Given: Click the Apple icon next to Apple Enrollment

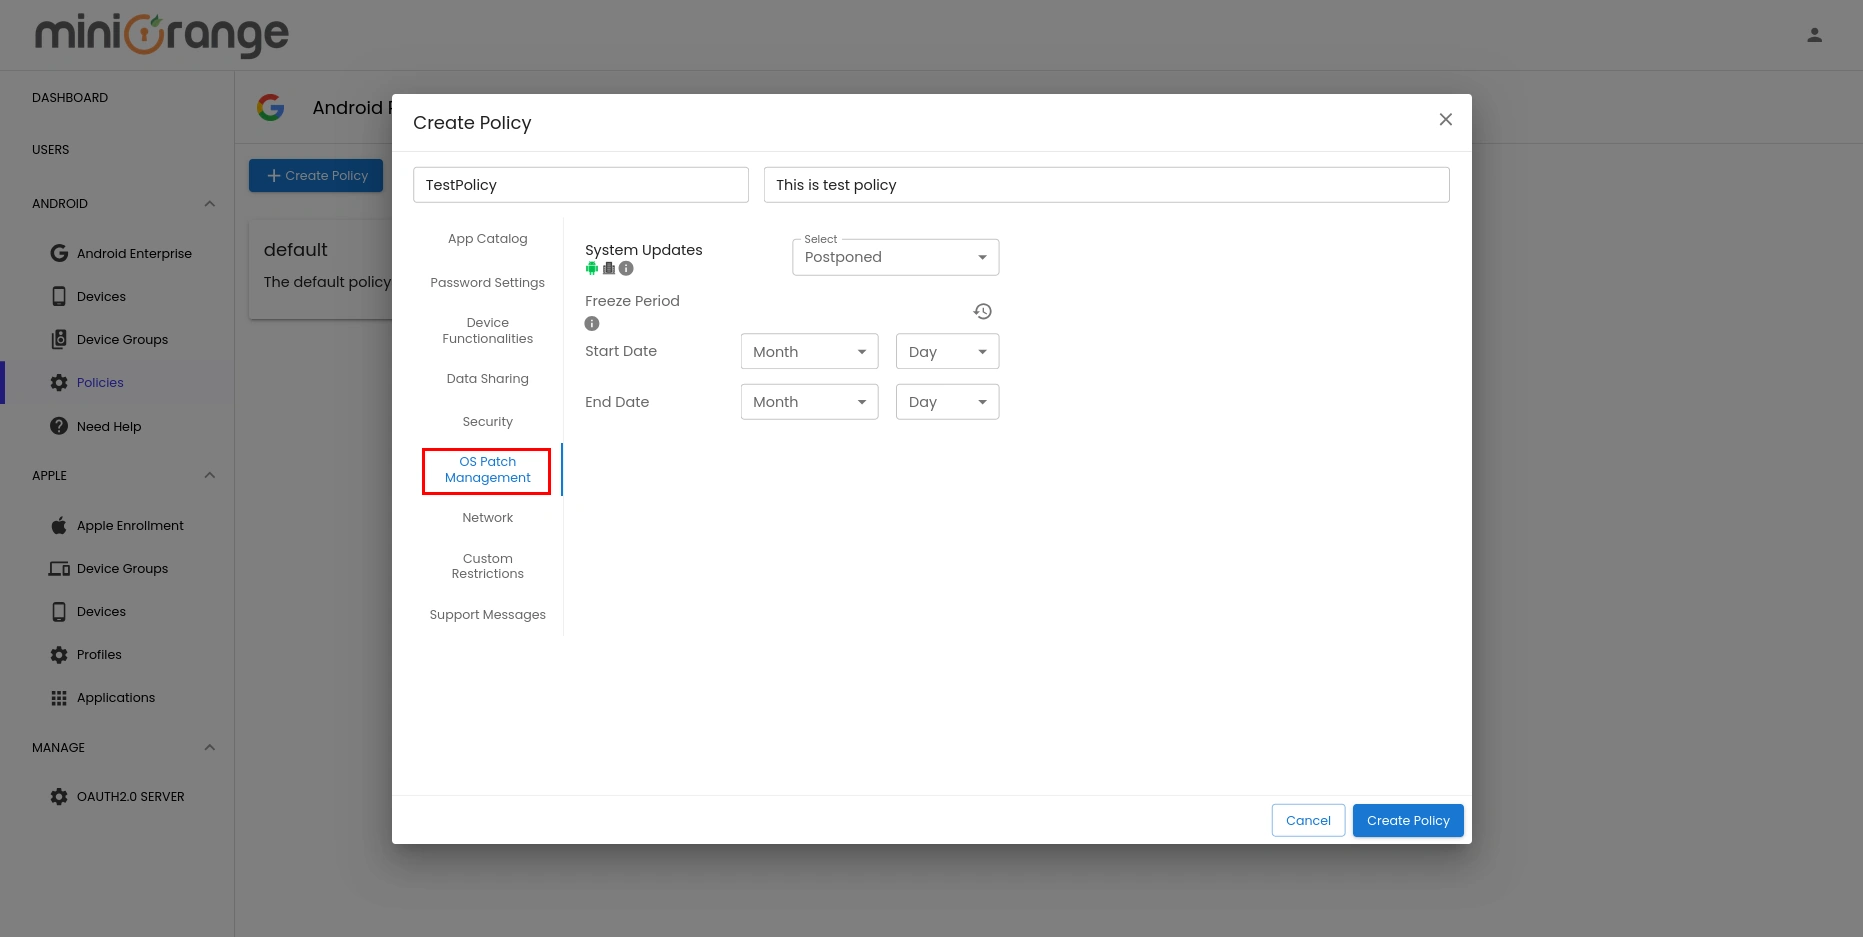Looking at the screenshot, I should (x=59, y=525).
